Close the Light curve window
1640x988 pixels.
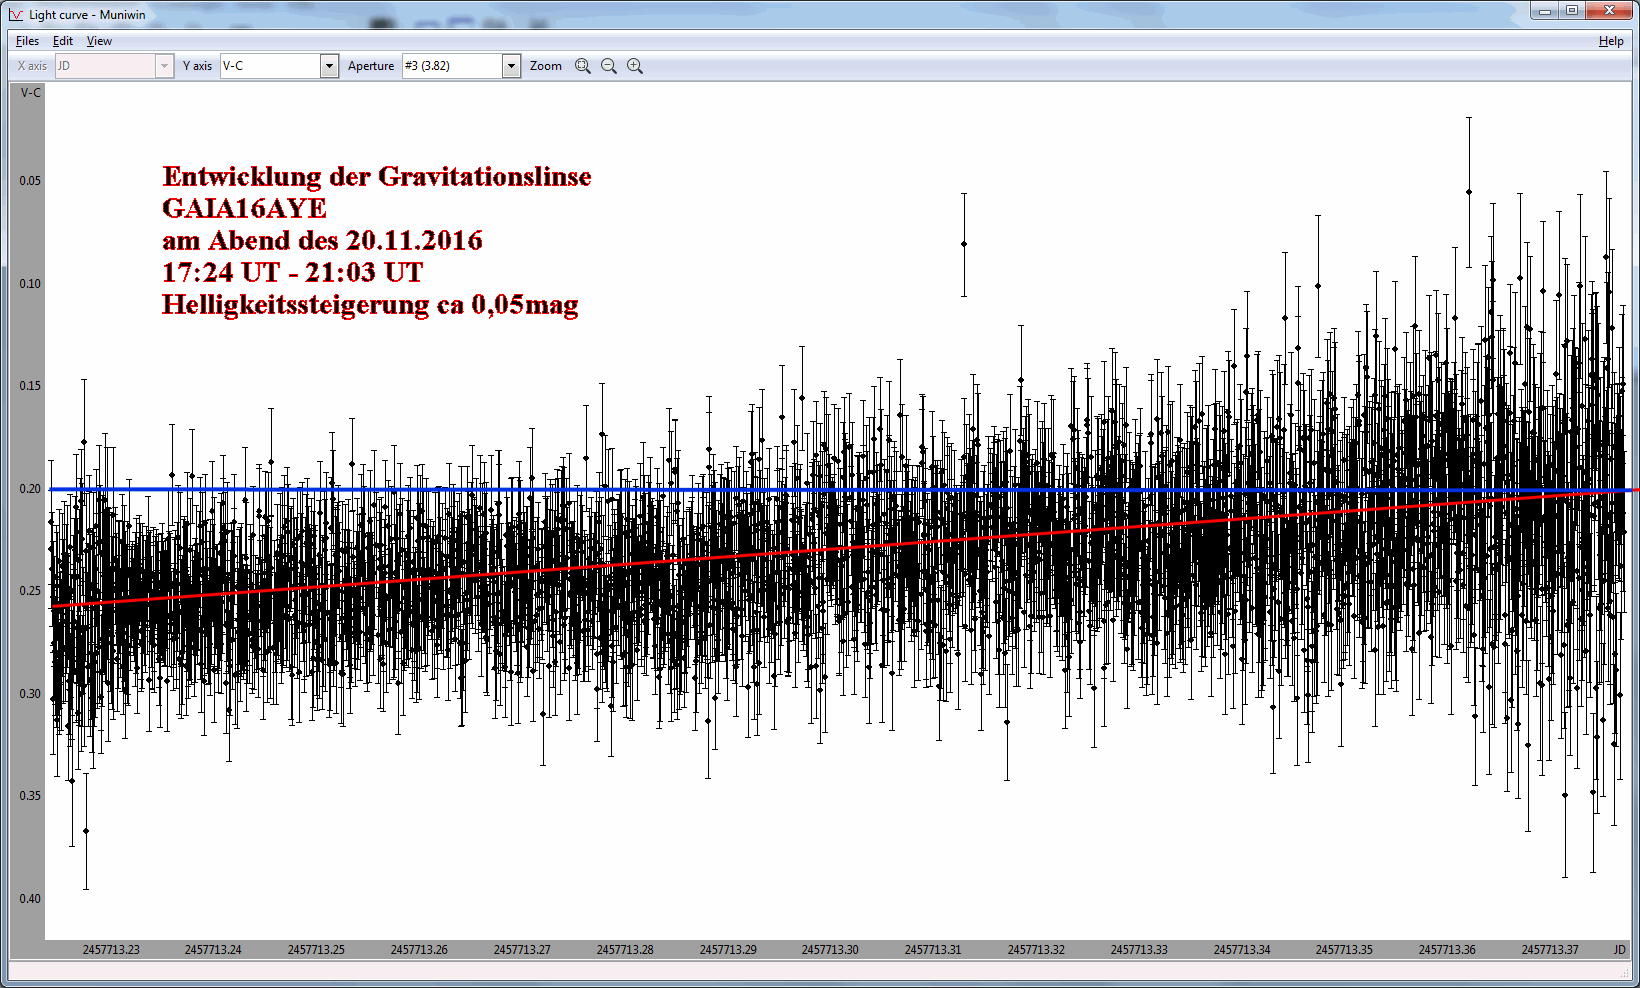click(1610, 11)
